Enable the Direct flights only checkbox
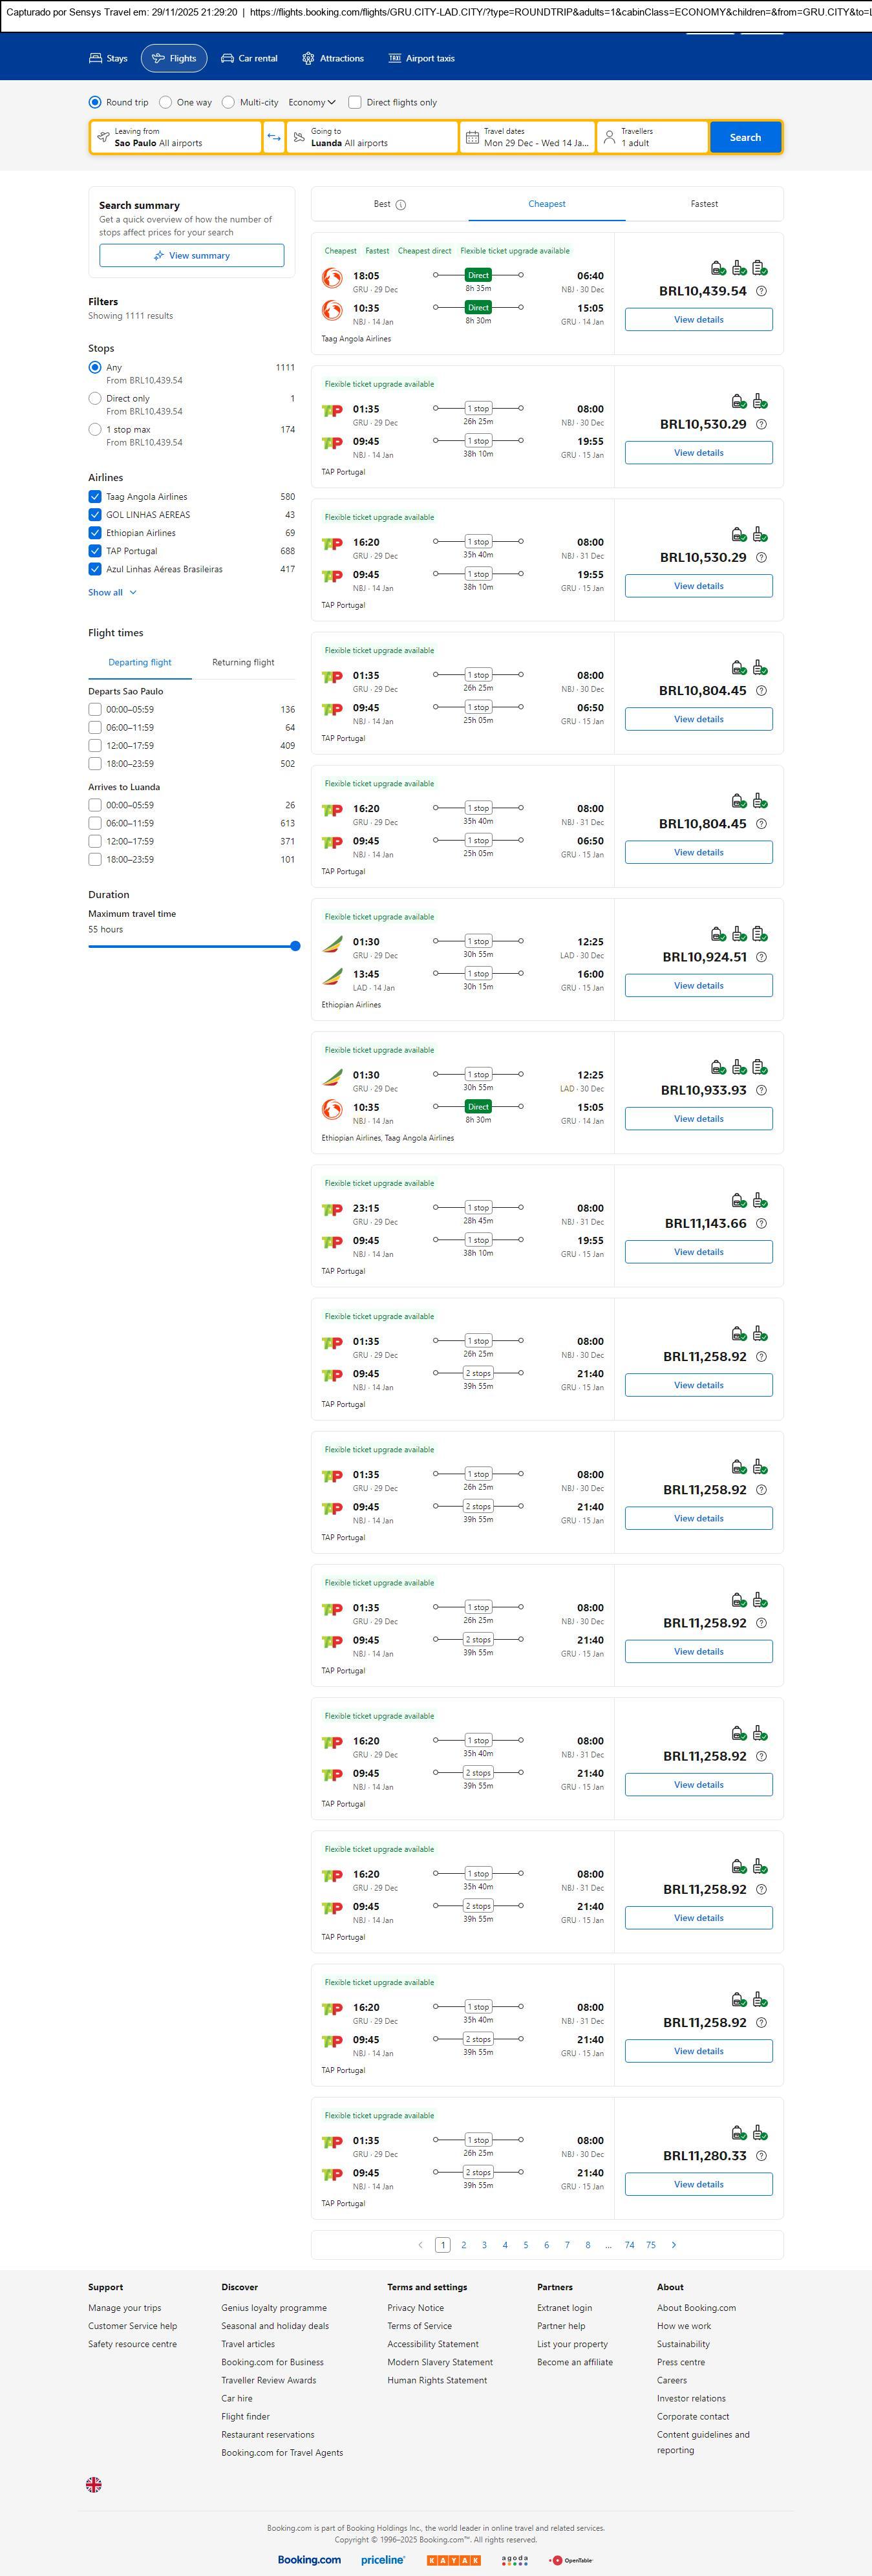 [x=355, y=102]
